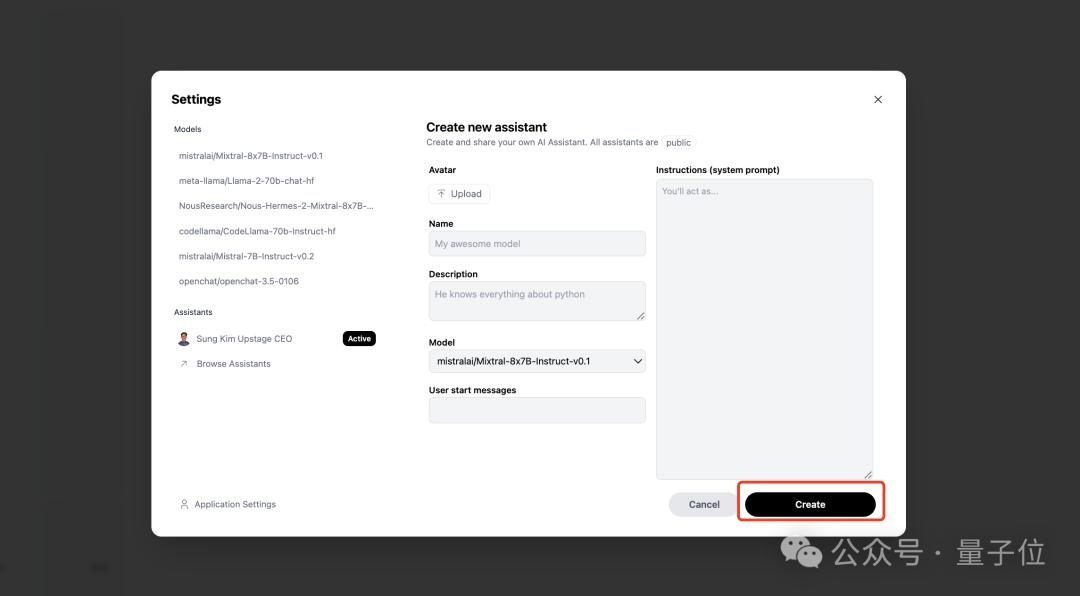Focus the Name input field
This screenshot has height=596, width=1080.
537,243
